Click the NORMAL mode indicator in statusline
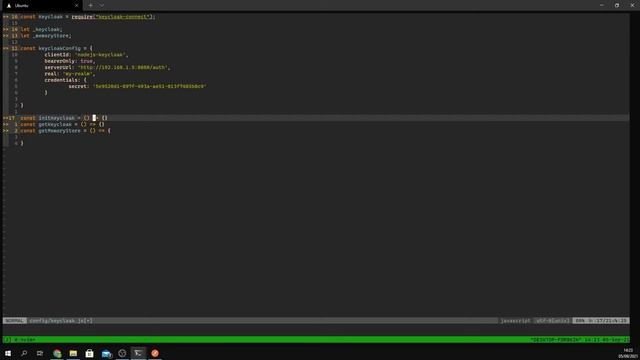640x360 pixels. (15, 321)
